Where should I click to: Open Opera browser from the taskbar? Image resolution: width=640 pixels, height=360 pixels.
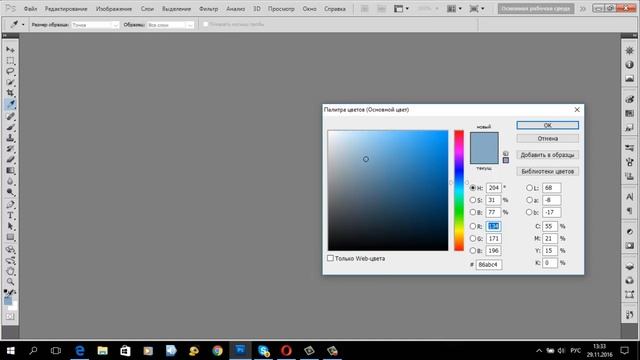tap(286, 350)
